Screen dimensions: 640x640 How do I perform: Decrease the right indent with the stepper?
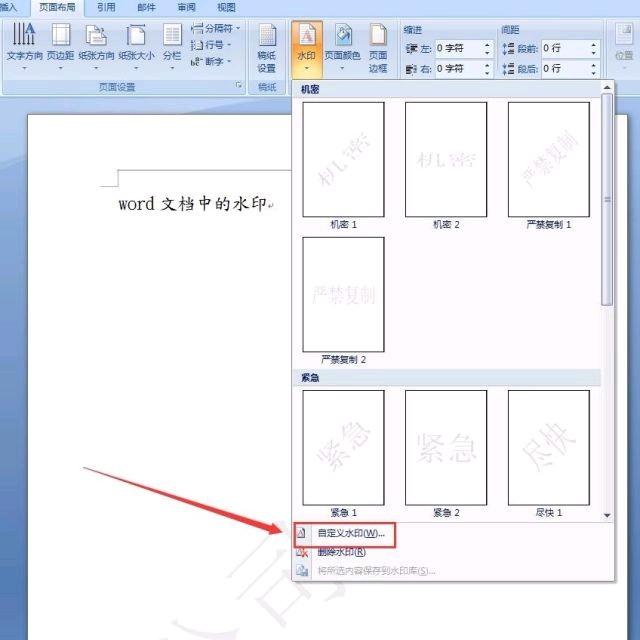(487, 73)
